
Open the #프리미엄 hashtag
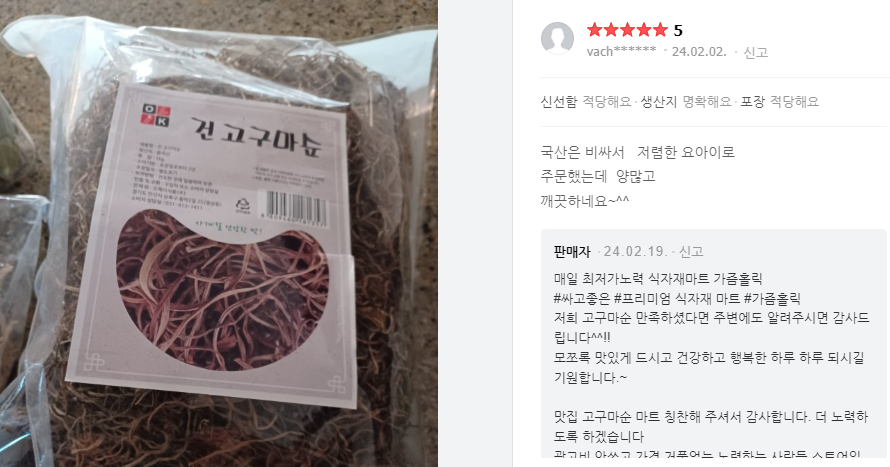tap(640, 298)
